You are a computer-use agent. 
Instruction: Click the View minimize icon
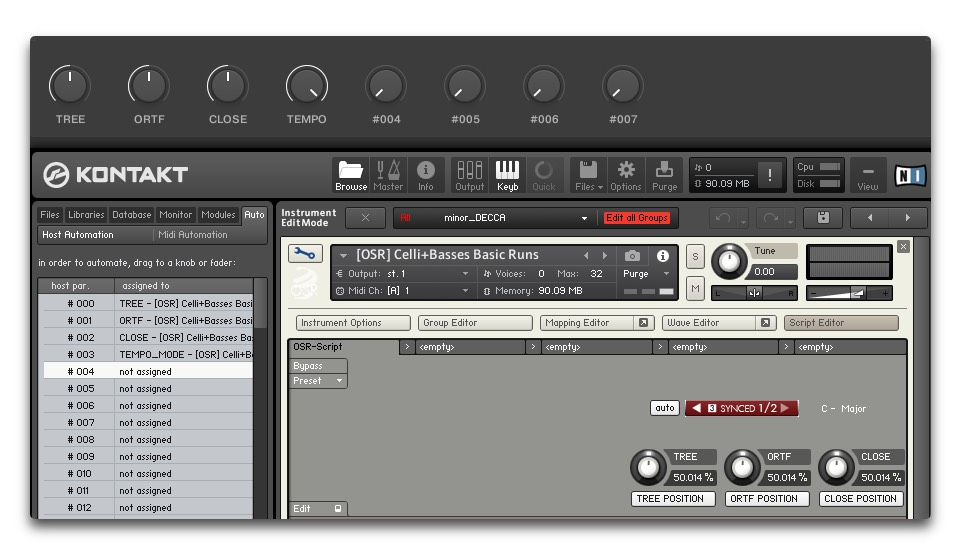tap(868, 176)
